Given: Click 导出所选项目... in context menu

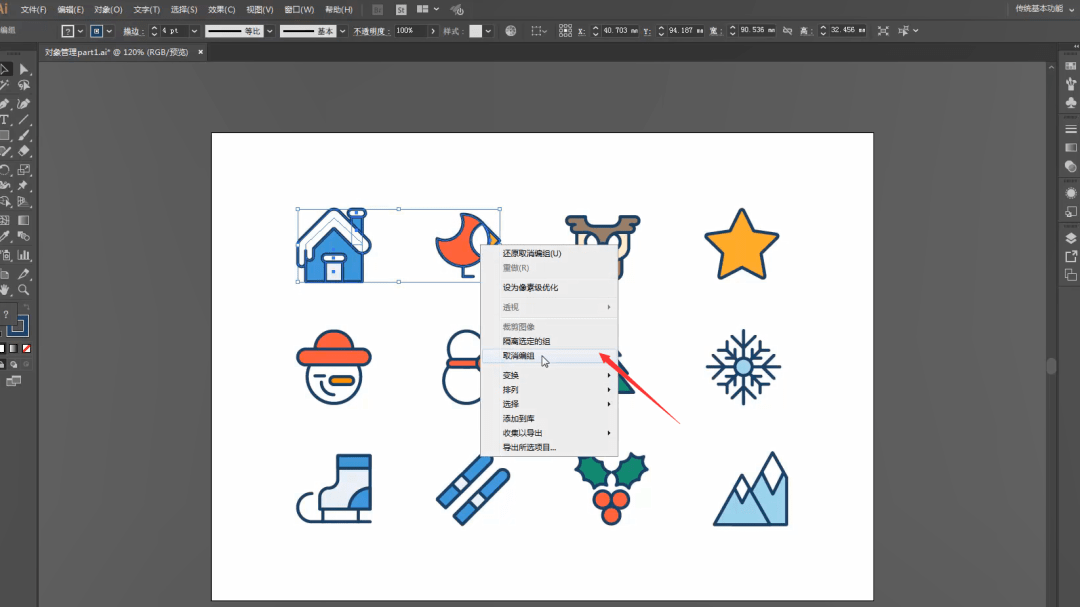Looking at the screenshot, I should click(529, 447).
